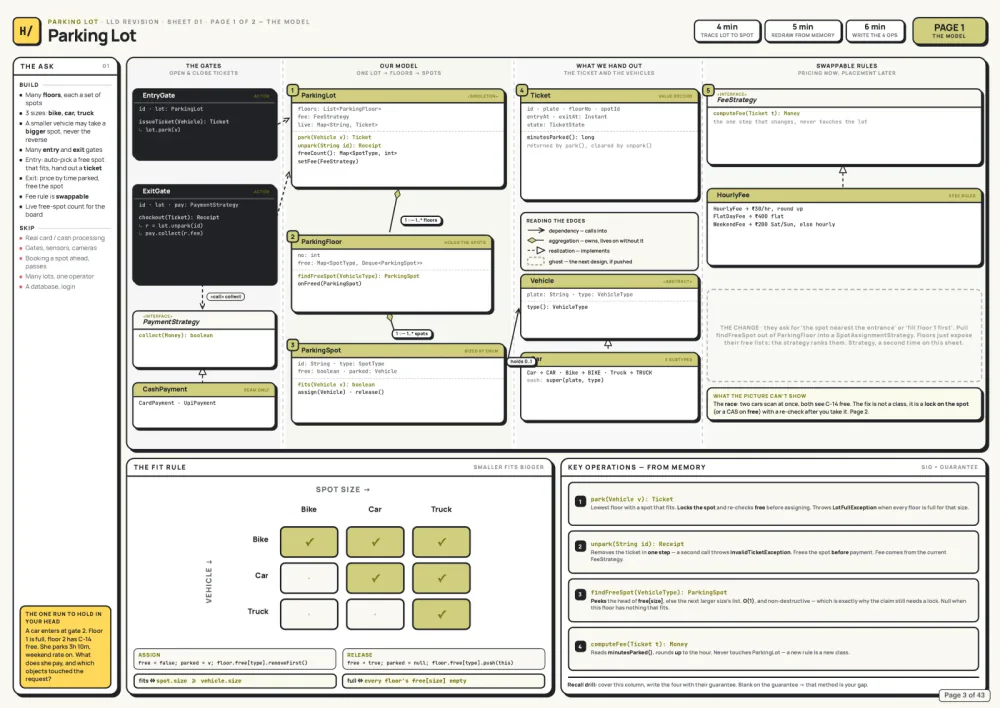1000x708 pixels.
Task: Click the number 2 badge on ParkingFloor
Action: (293, 237)
